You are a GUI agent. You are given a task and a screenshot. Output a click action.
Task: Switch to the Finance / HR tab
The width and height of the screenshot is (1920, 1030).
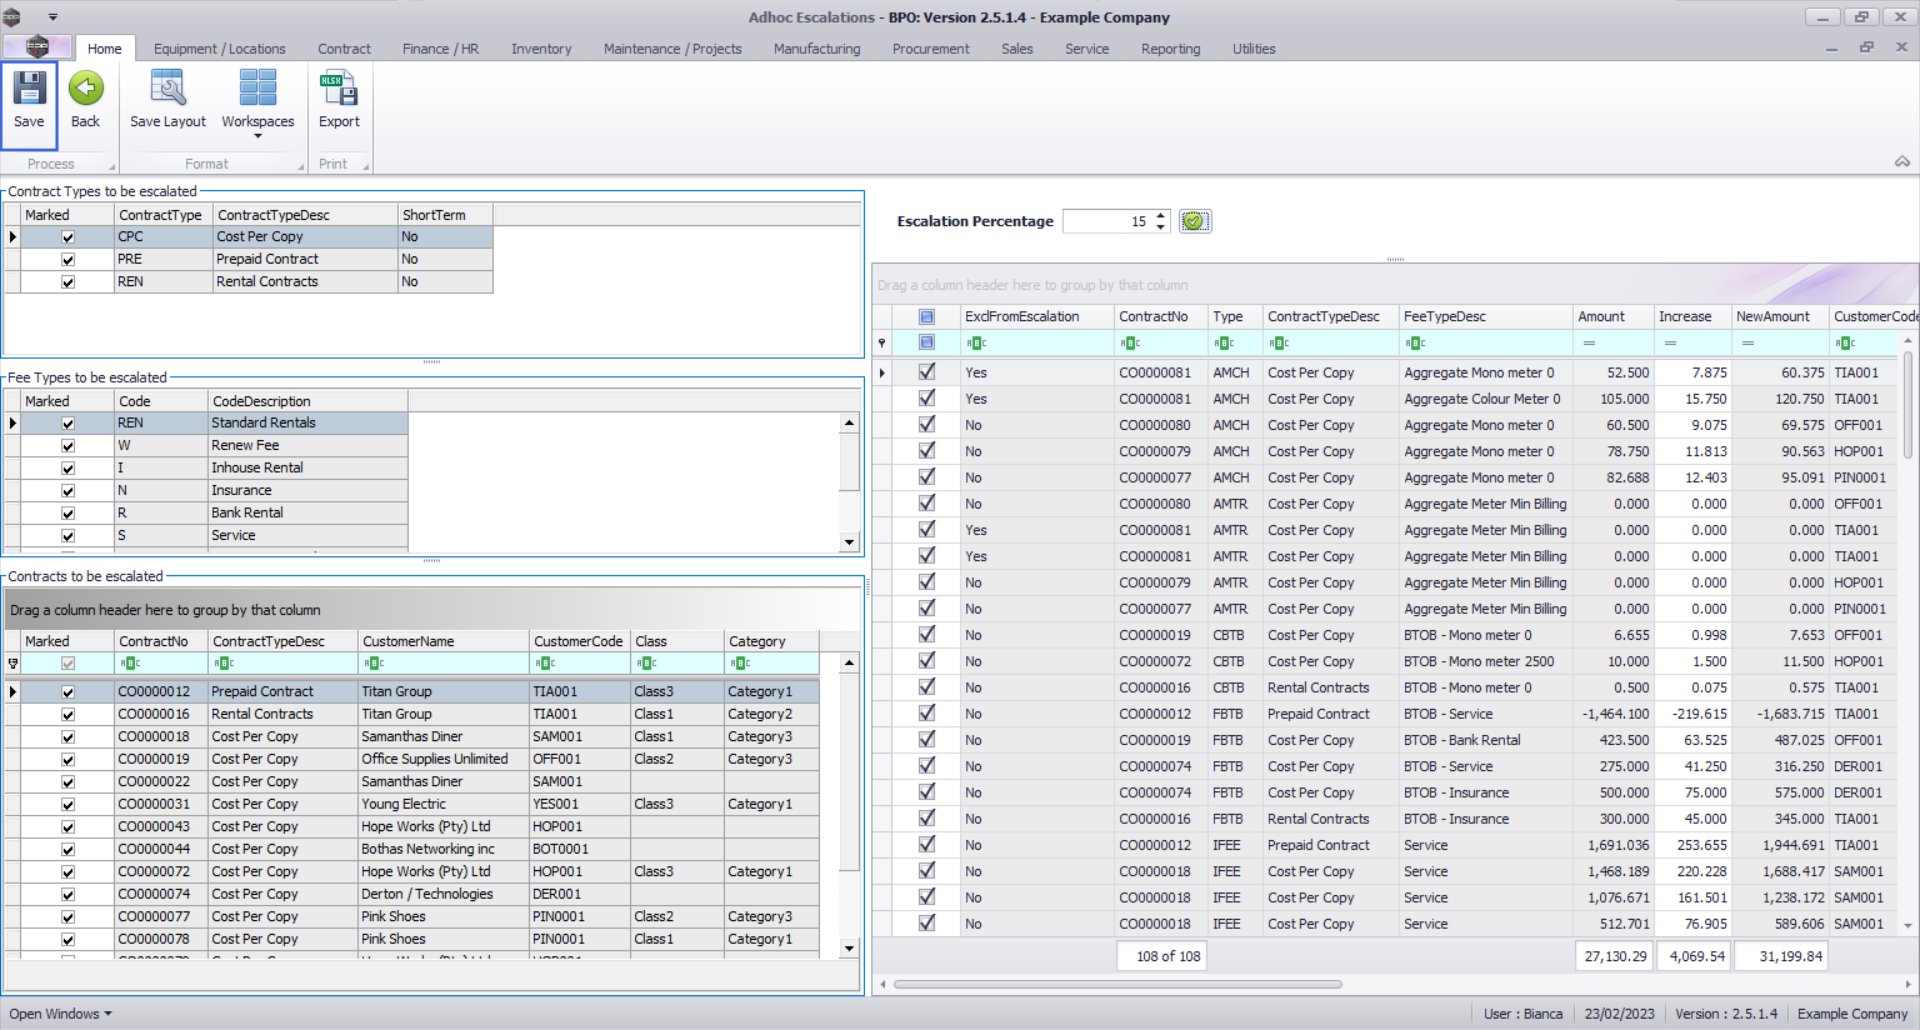coord(440,49)
